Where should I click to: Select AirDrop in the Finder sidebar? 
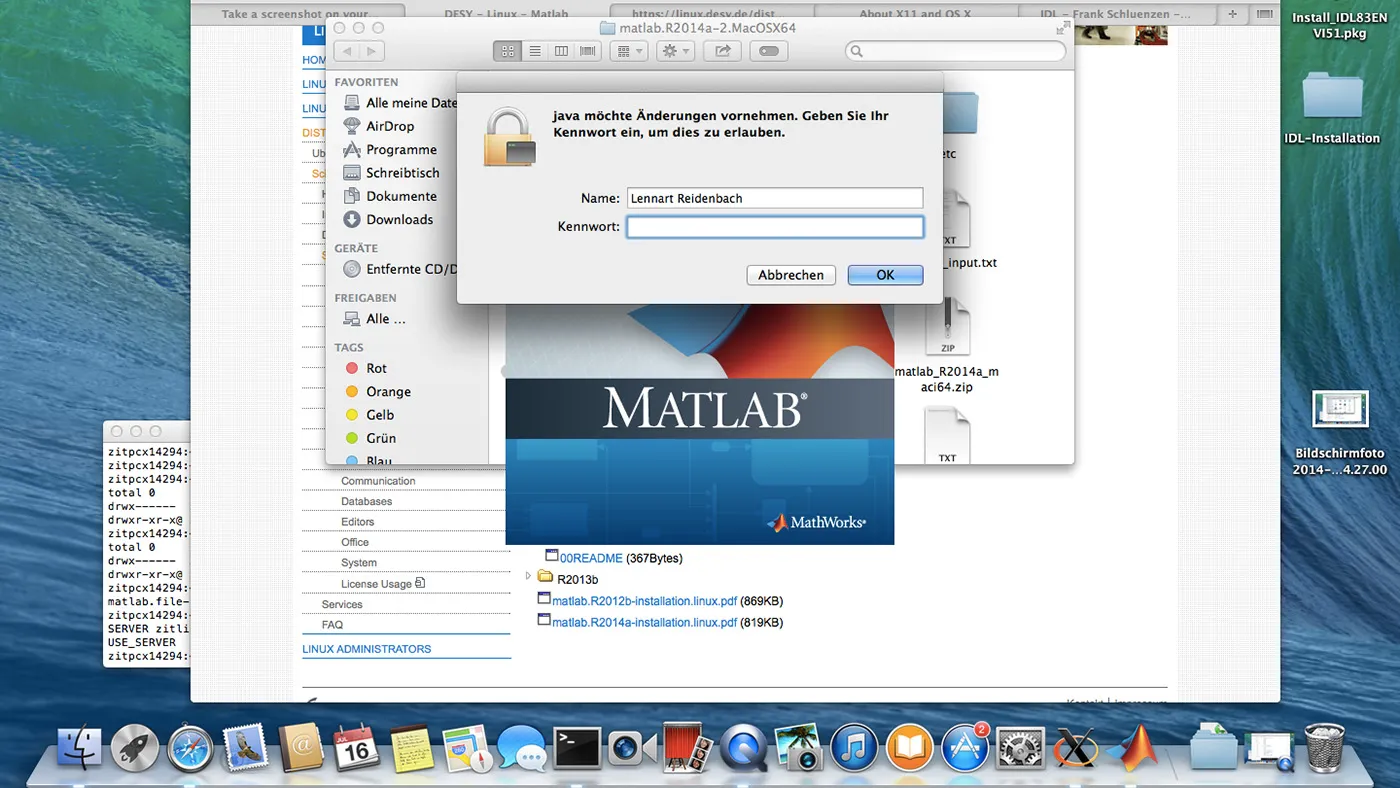click(392, 125)
